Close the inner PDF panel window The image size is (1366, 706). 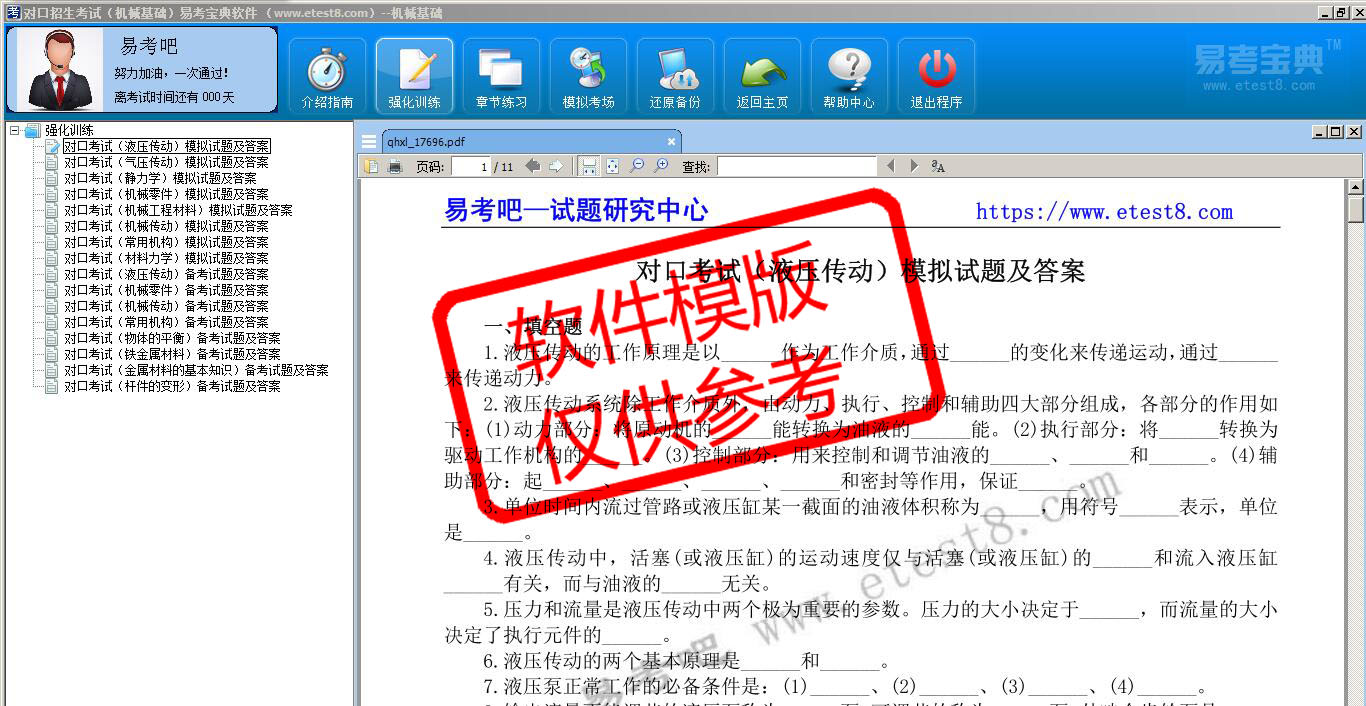pyautogui.click(x=1353, y=131)
